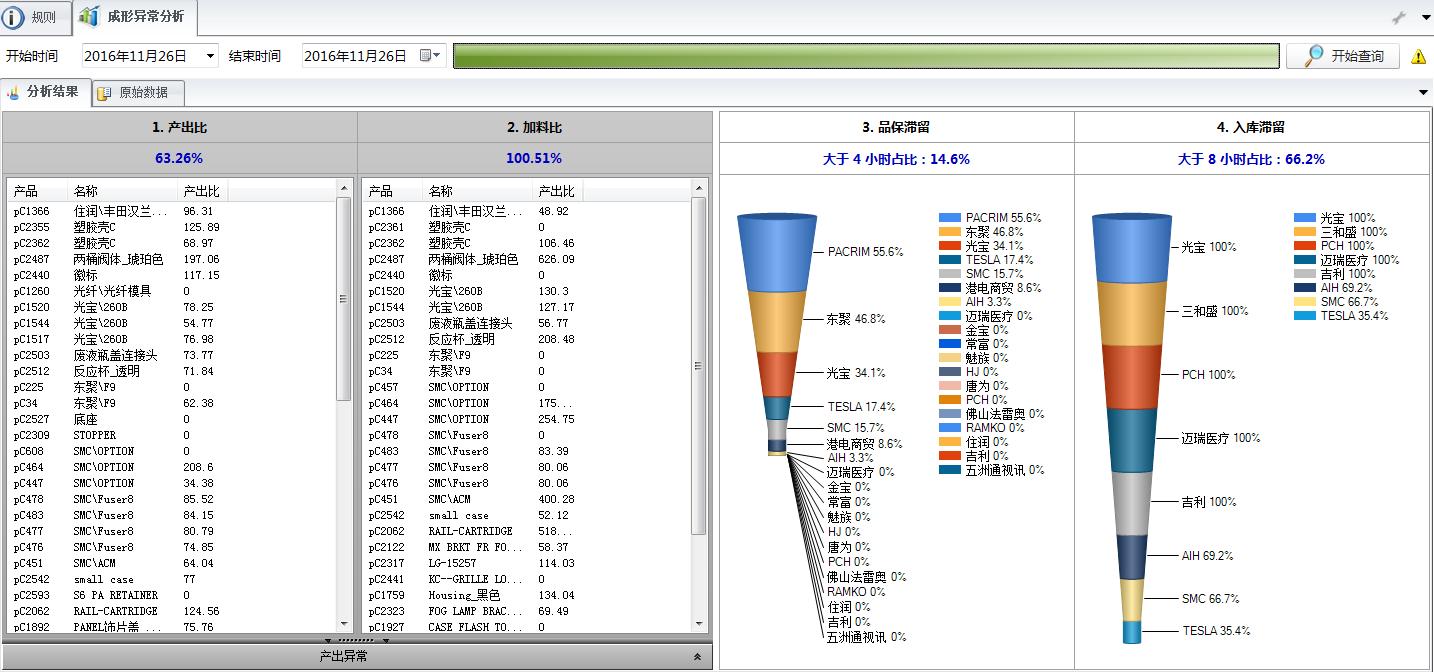
Task: Click the pin icon at top right
Action: click(1399, 18)
